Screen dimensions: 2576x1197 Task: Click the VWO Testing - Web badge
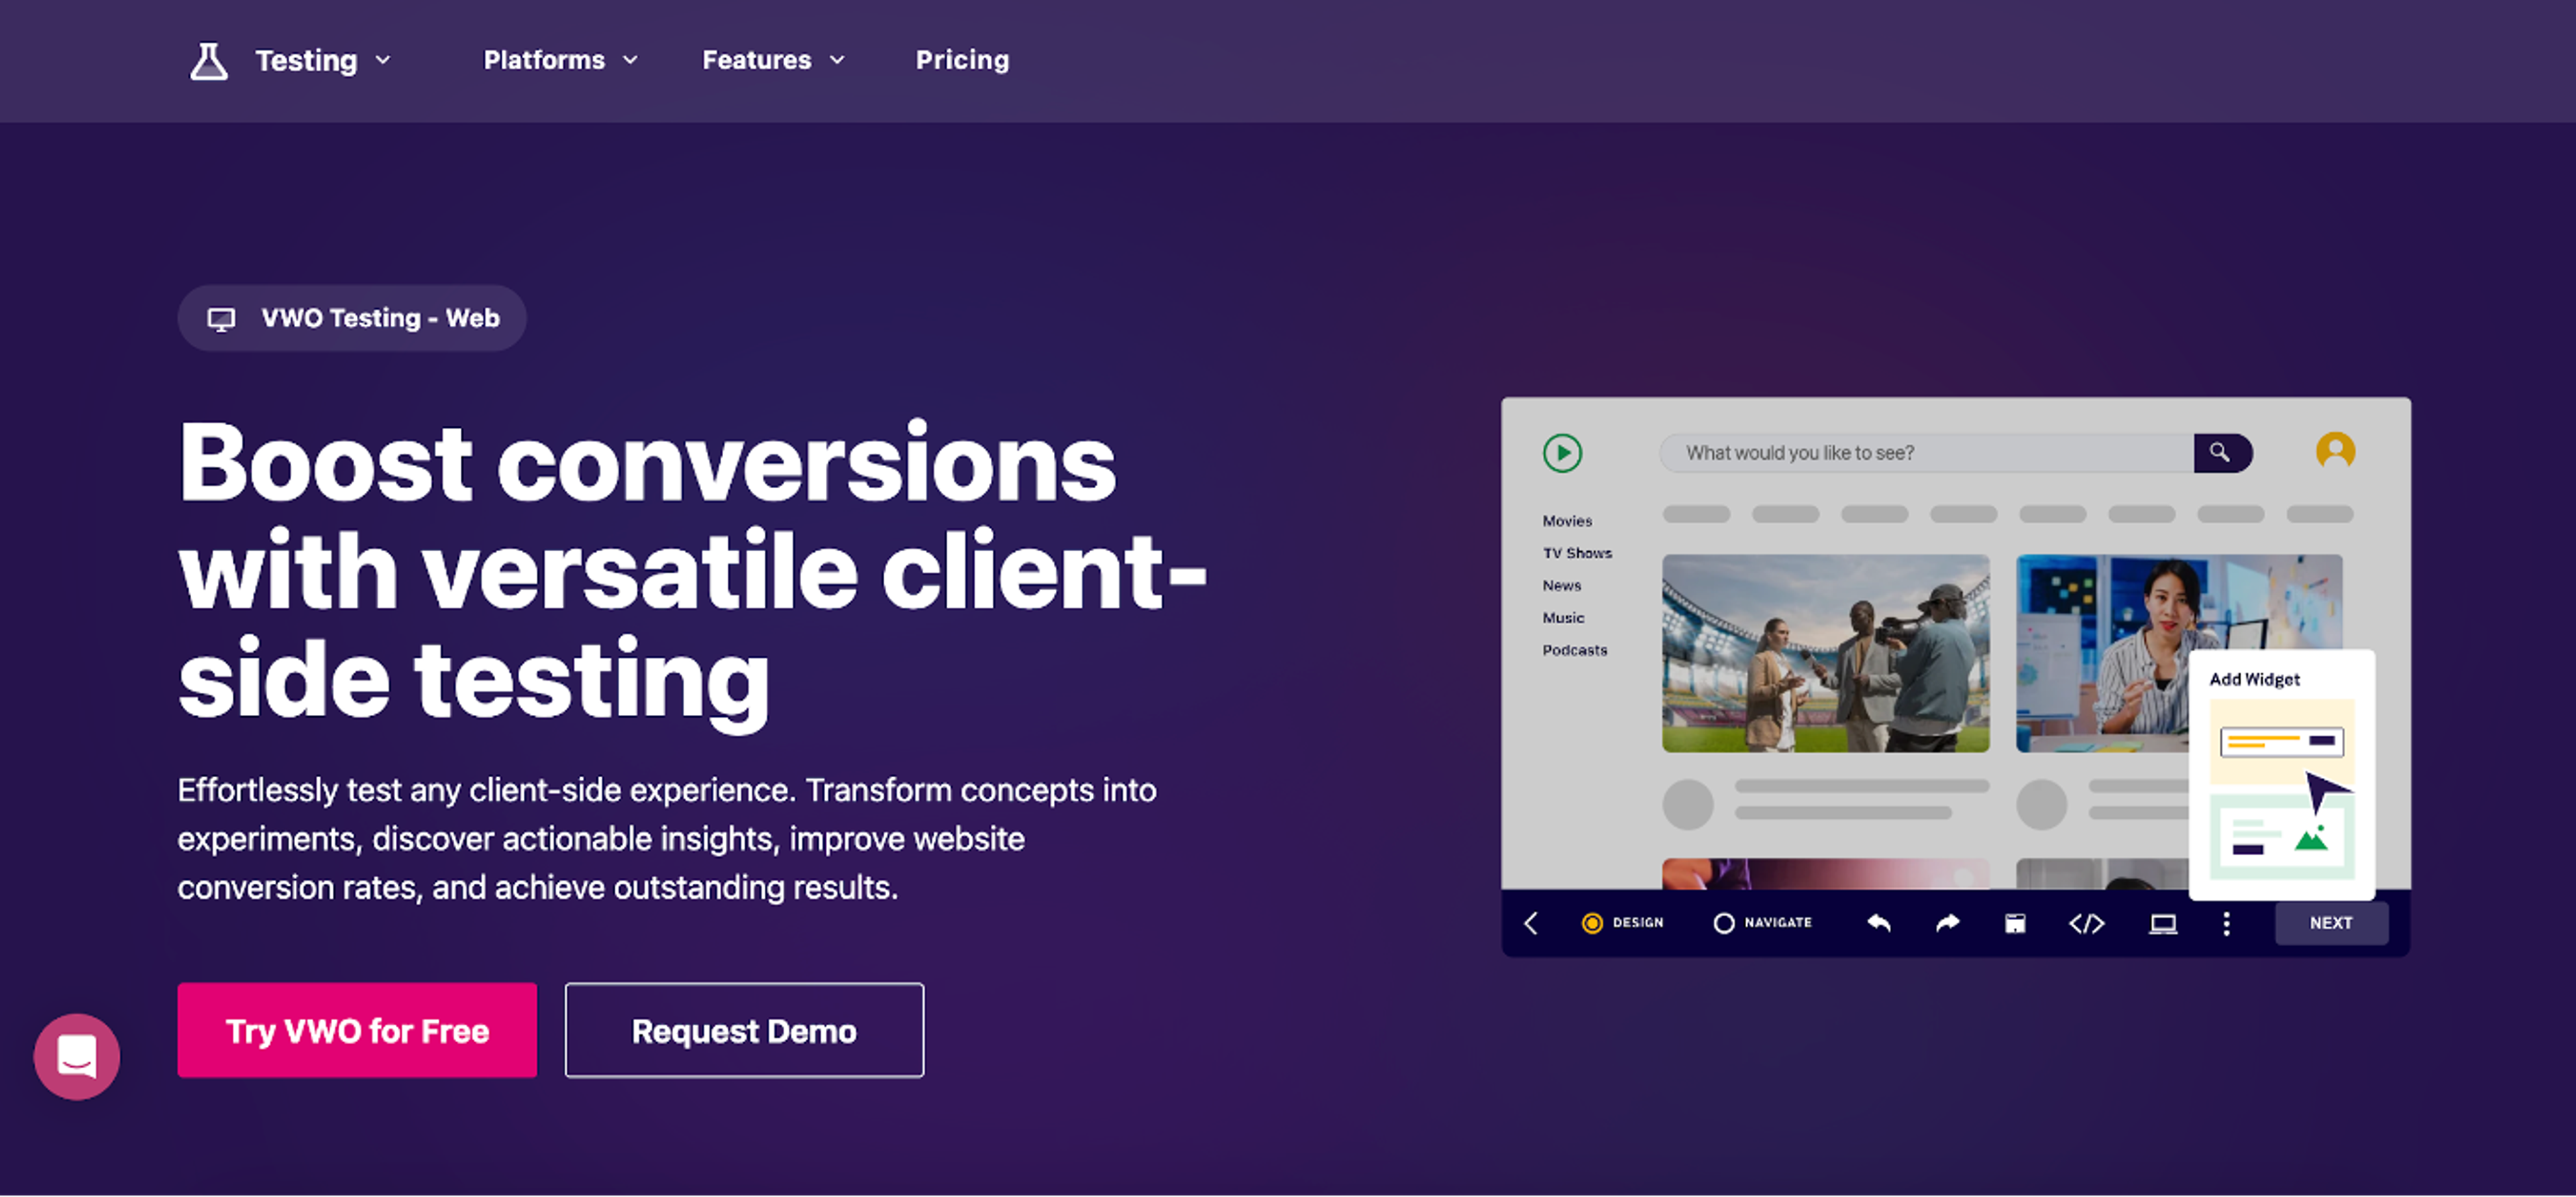[352, 318]
